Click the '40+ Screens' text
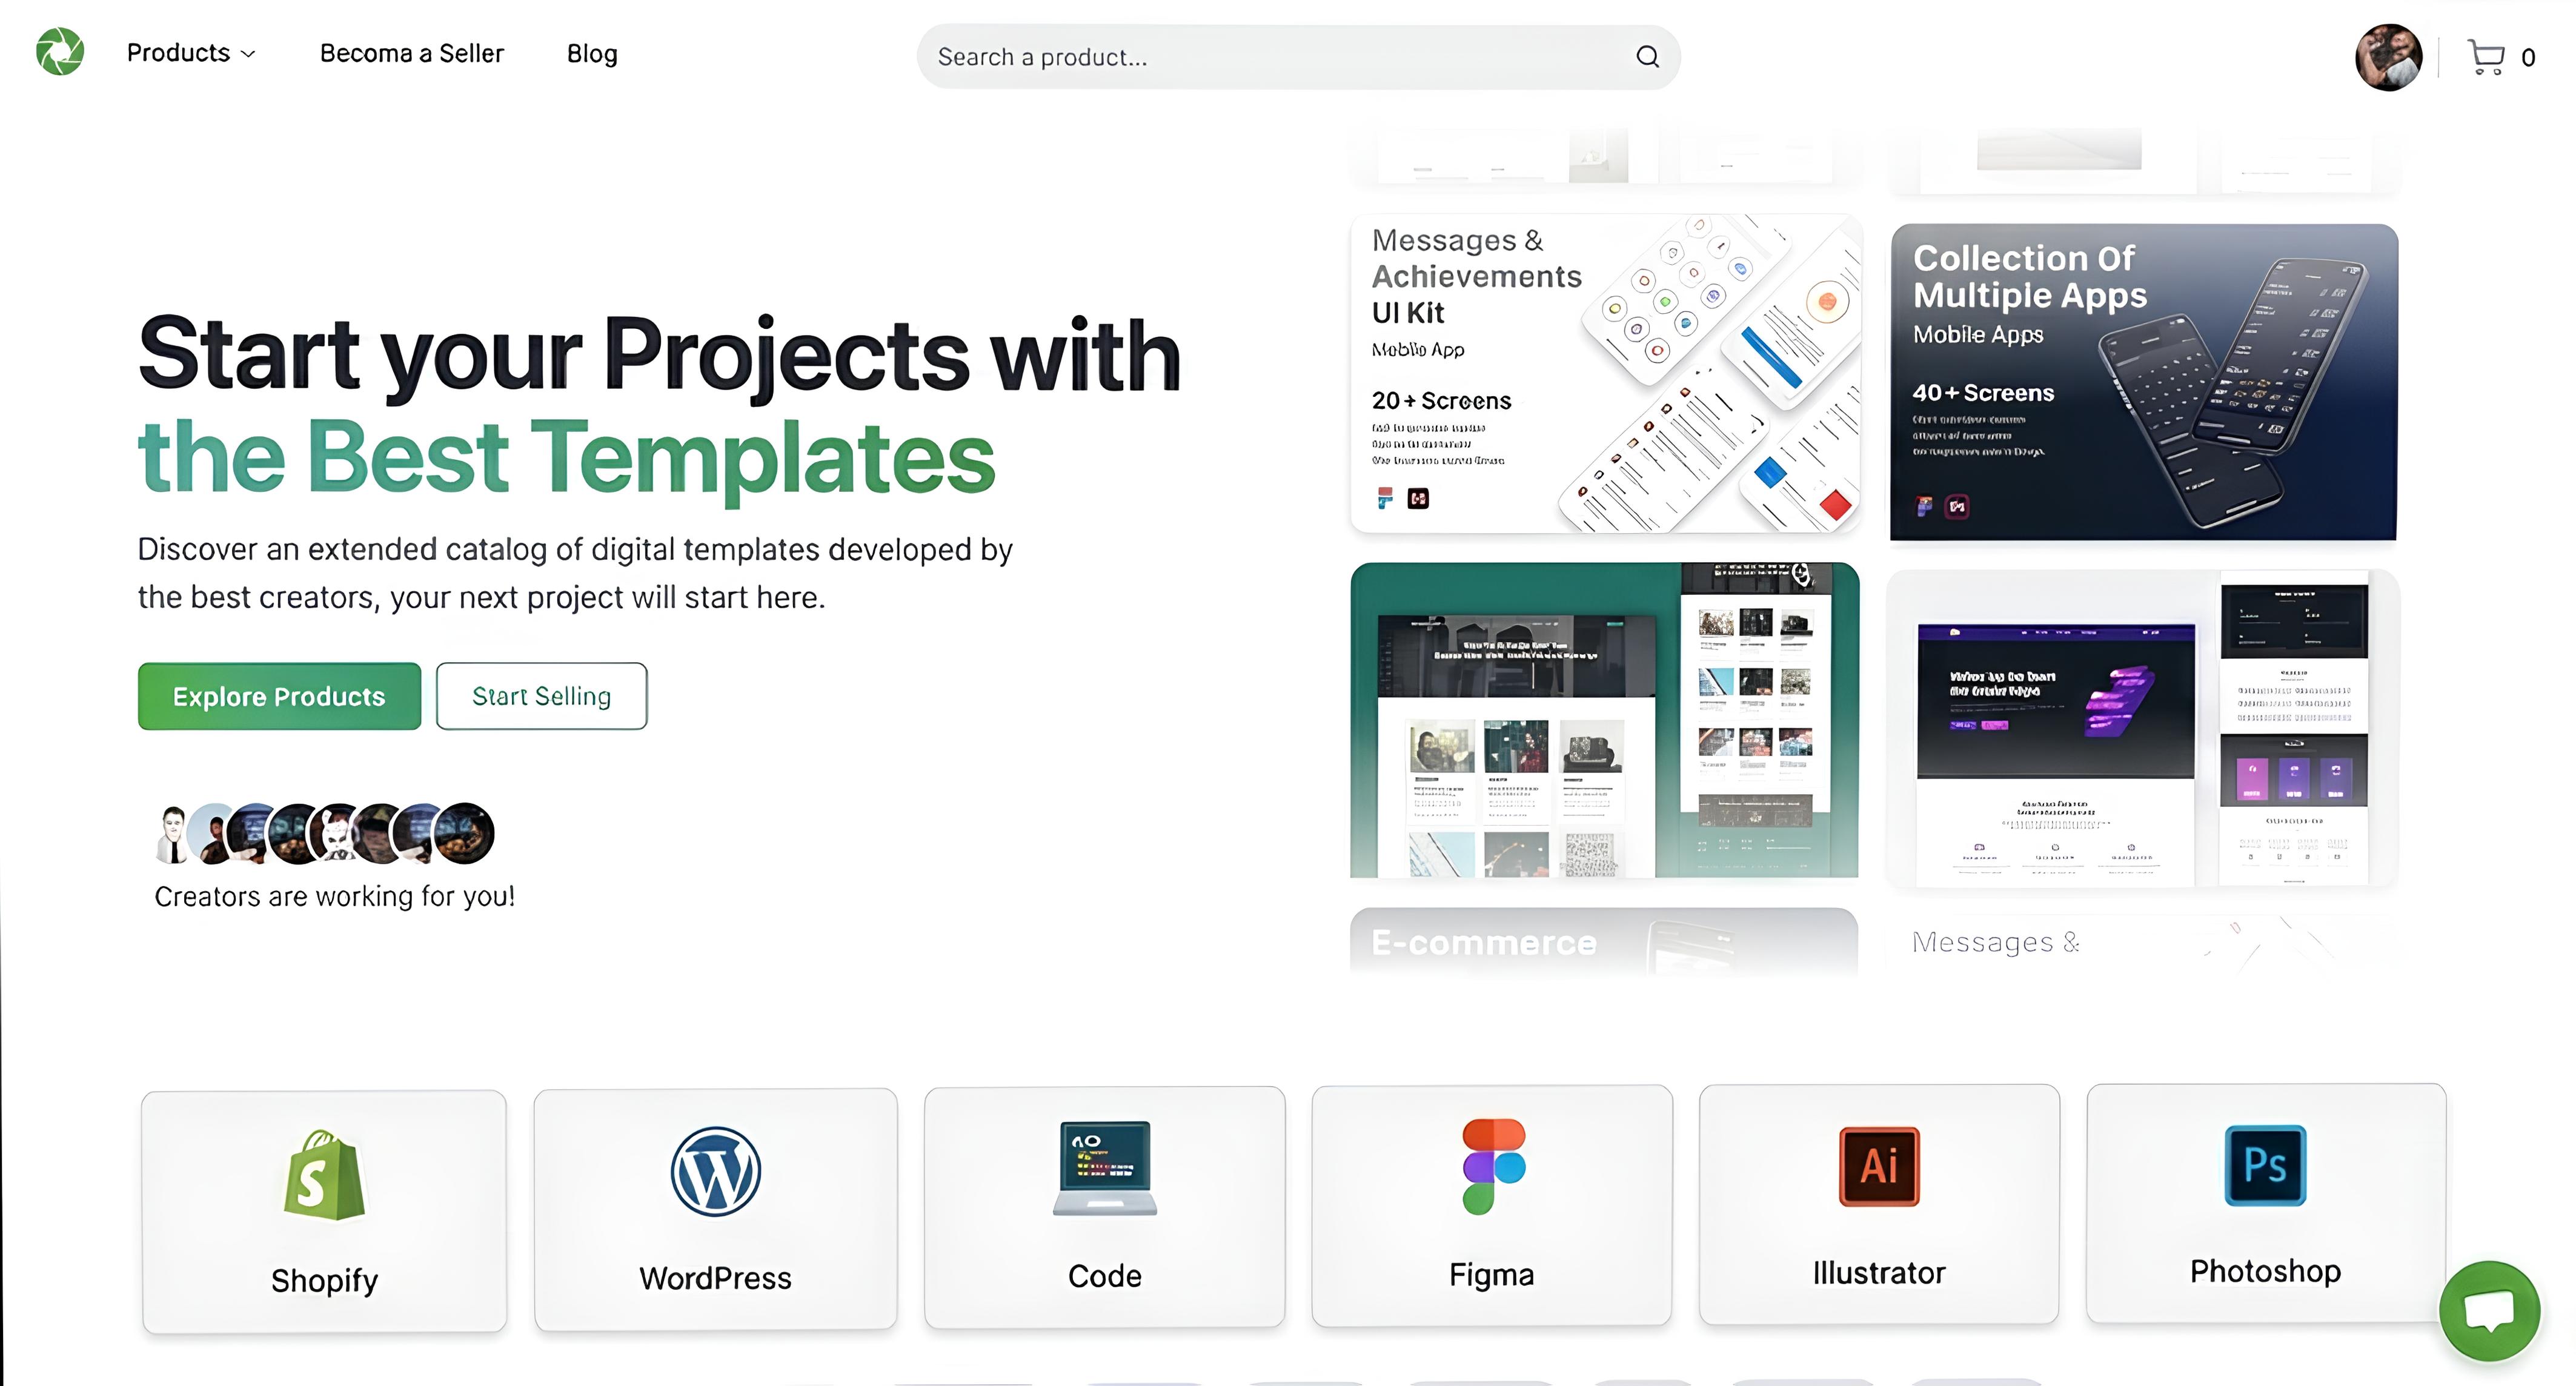The height and width of the screenshot is (1386, 2576). [x=1983, y=393]
